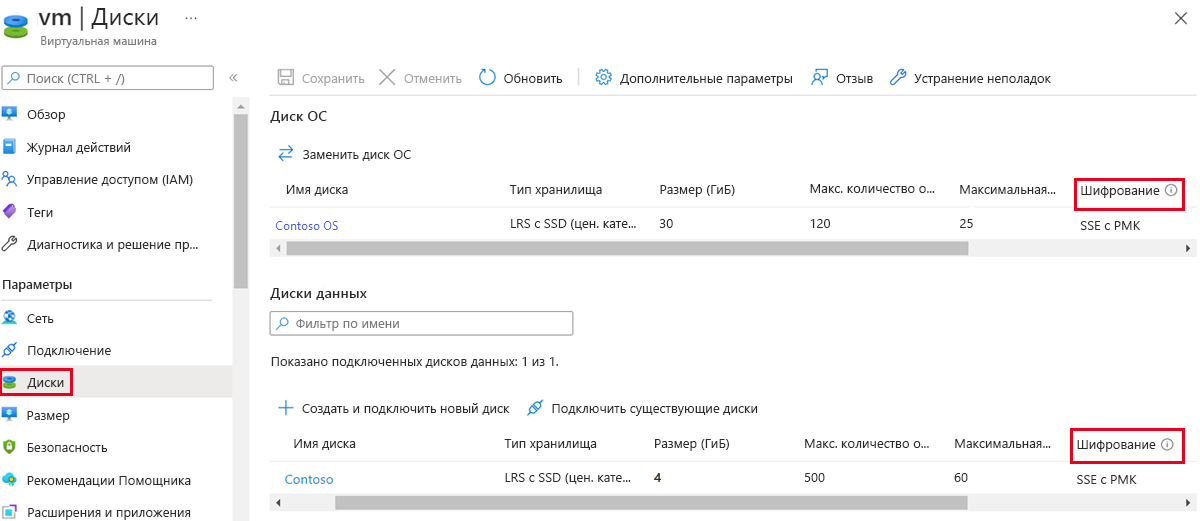Click the Отзыв feedback icon

(820, 78)
